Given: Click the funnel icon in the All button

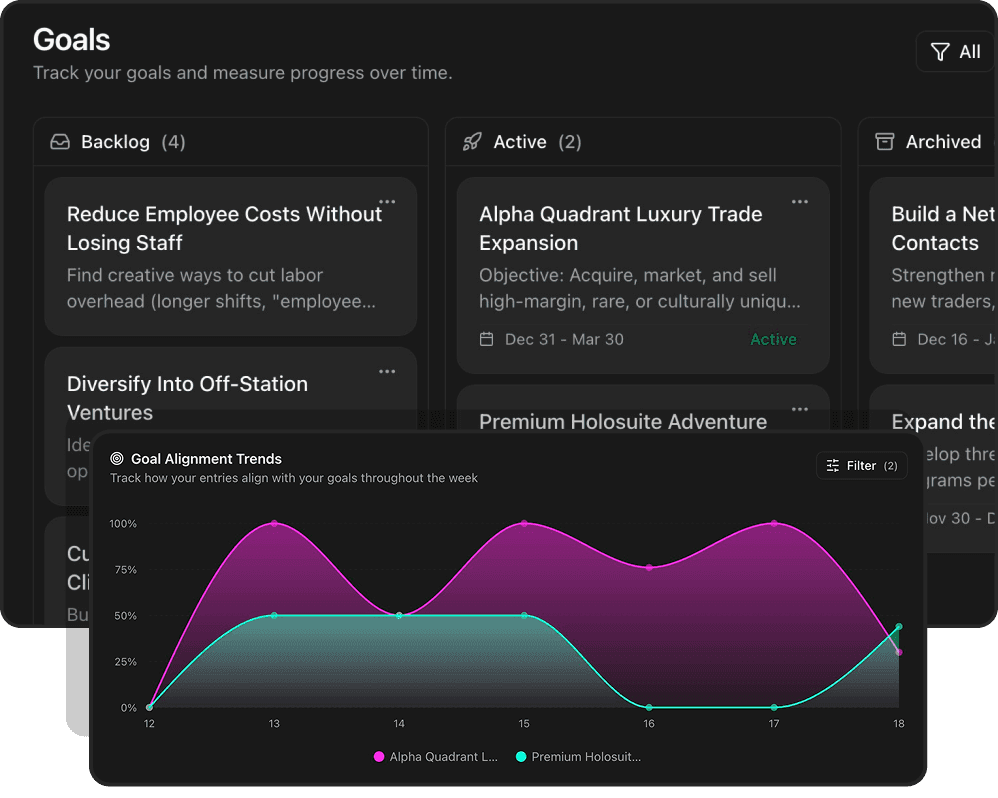Looking at the screenshot, I should [x=939, y=52].
